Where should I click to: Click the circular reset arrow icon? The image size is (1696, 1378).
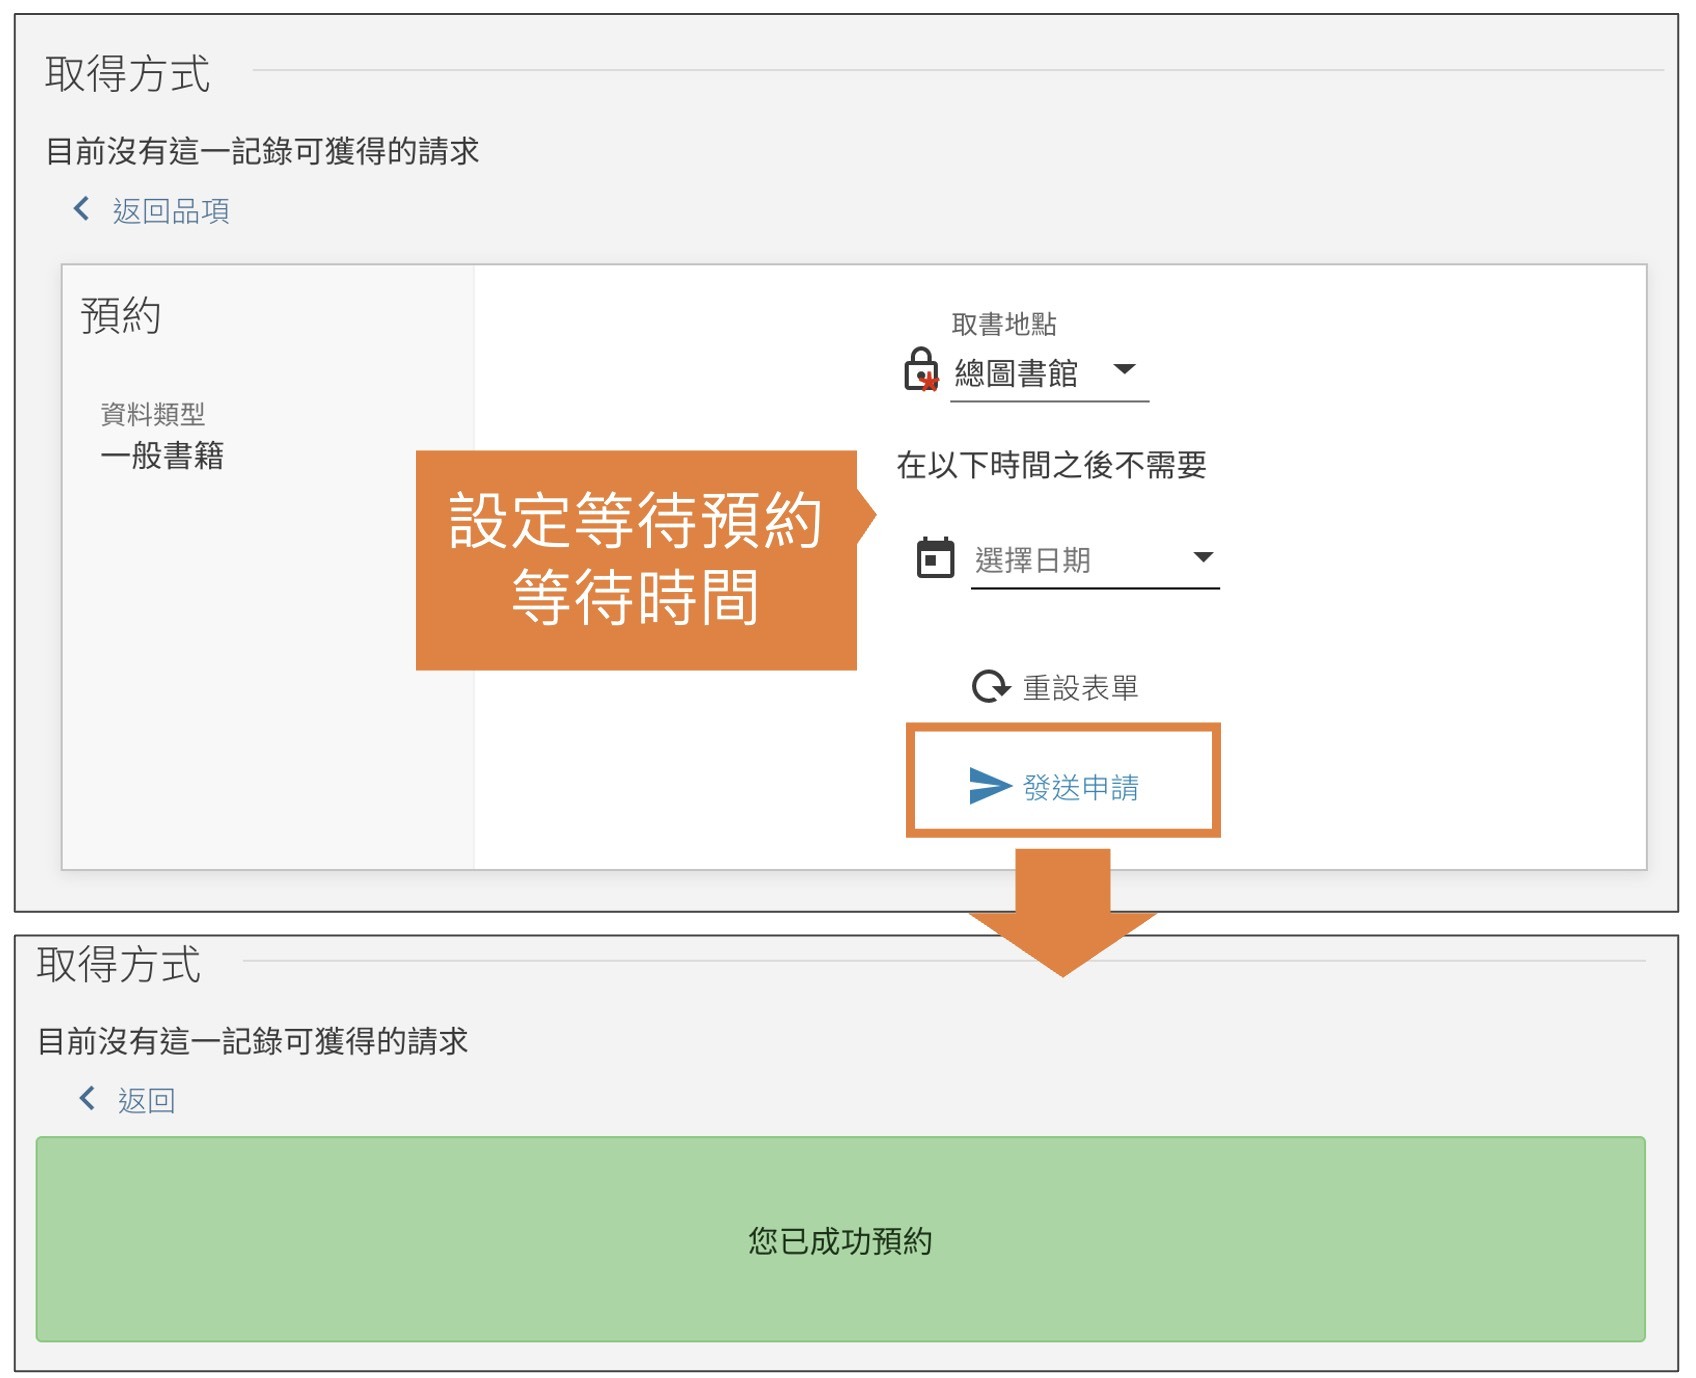(990, 687)
